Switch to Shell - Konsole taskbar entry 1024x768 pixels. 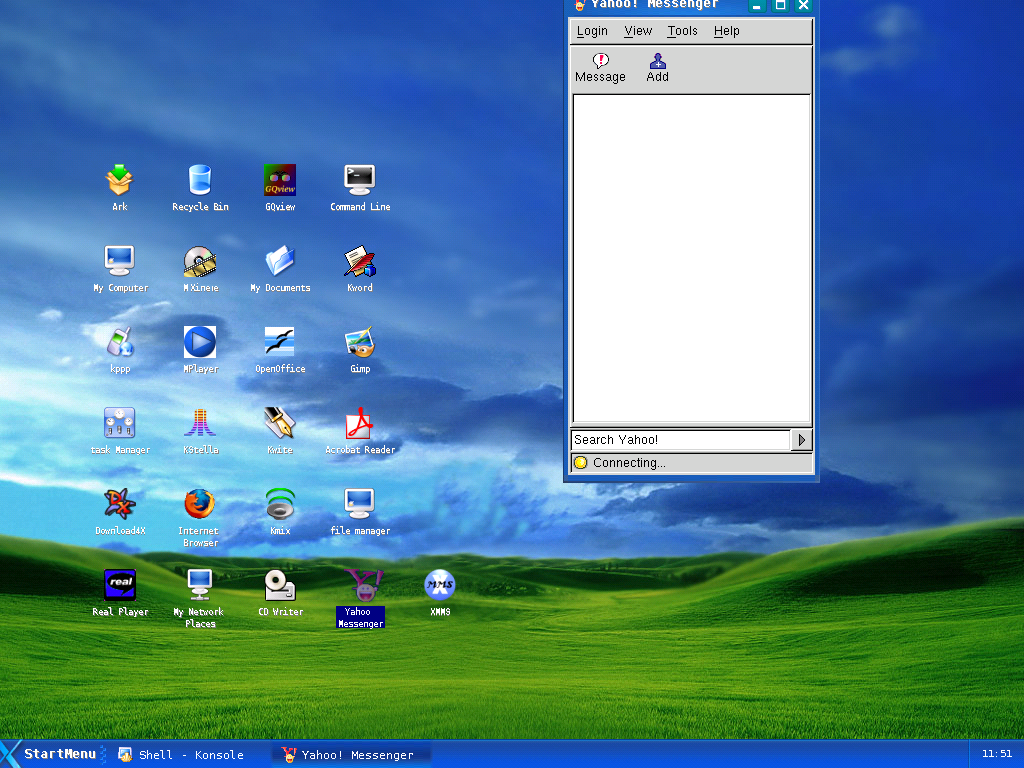tap(181, 755)
